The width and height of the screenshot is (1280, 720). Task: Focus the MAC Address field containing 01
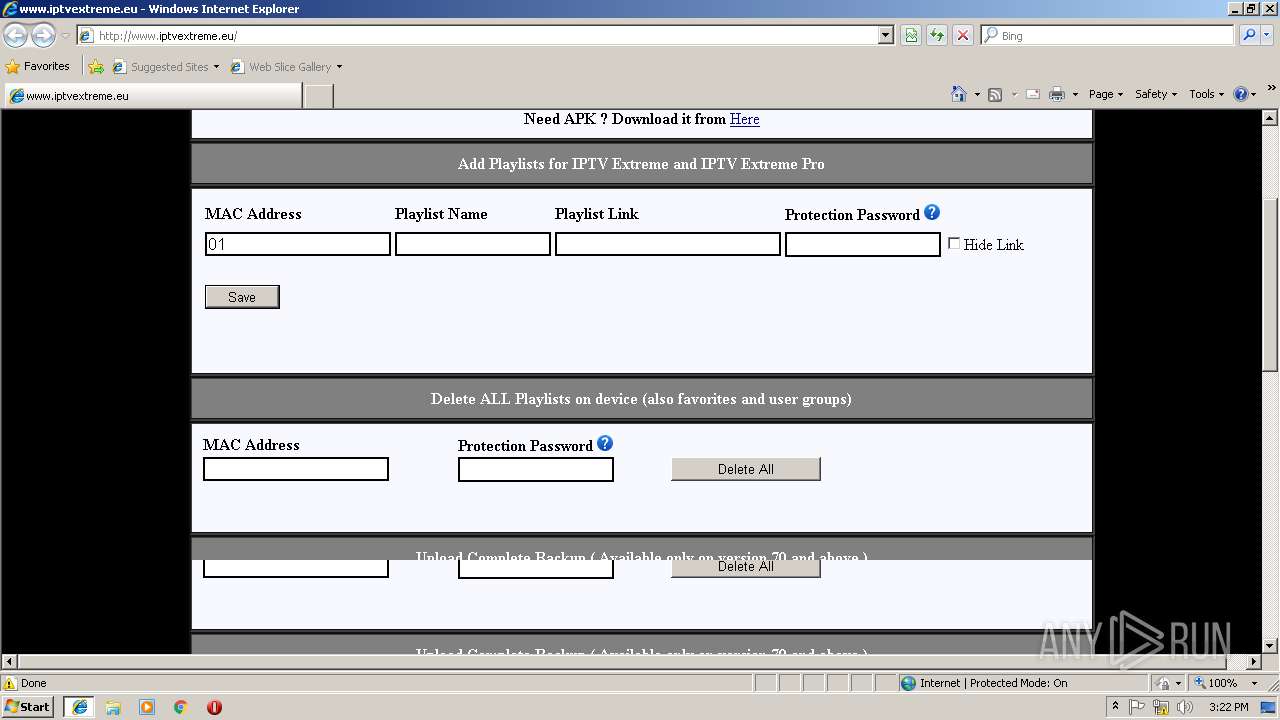click(x=298, y=244)
